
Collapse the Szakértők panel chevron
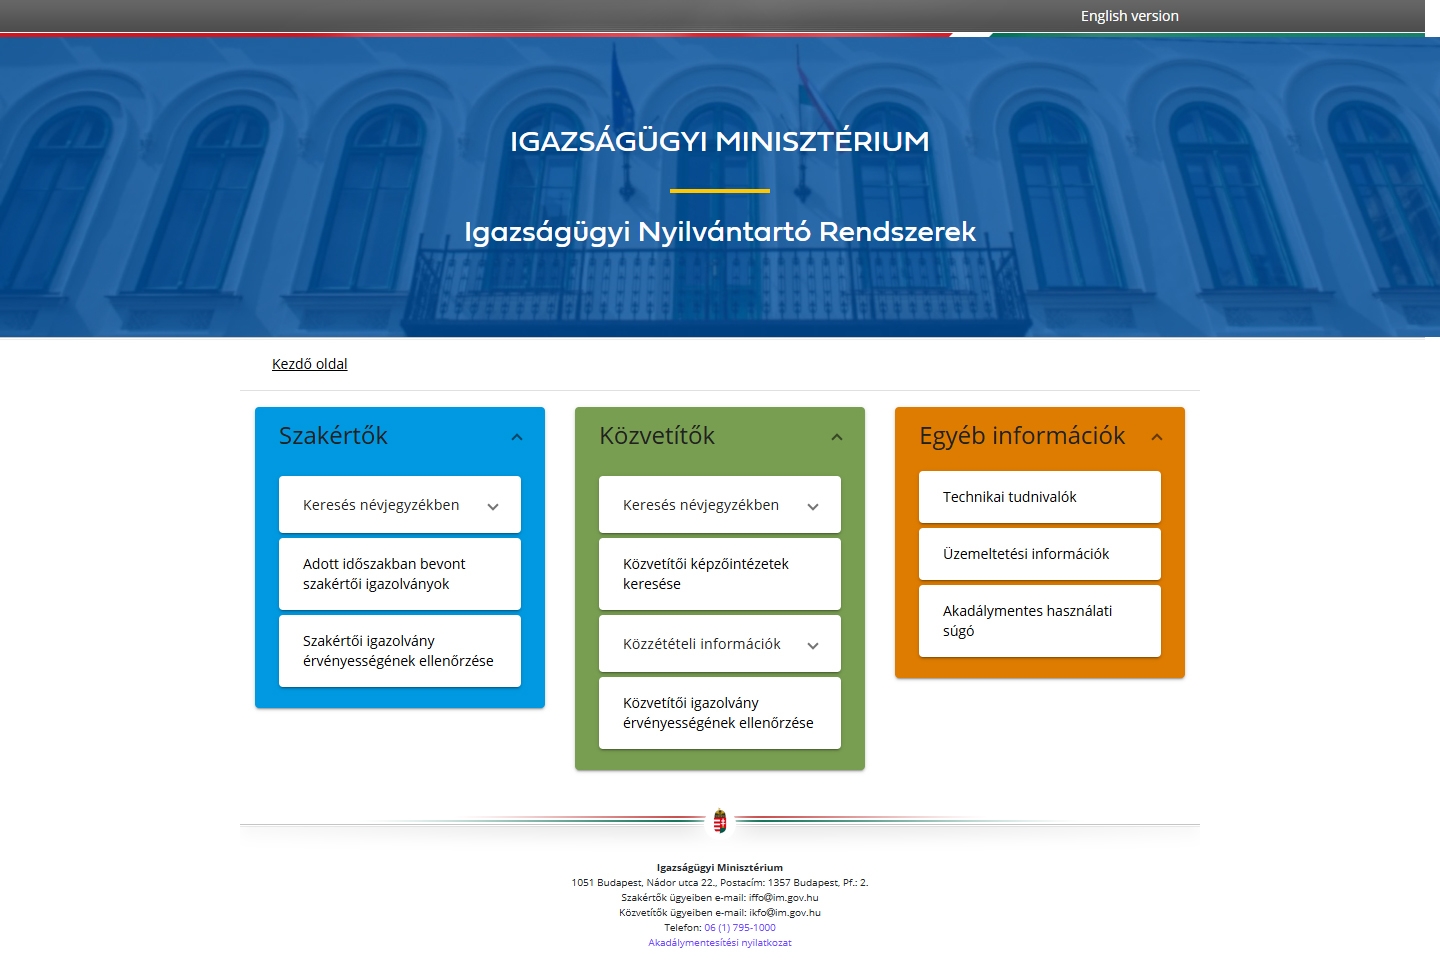(x=517, y=437)
